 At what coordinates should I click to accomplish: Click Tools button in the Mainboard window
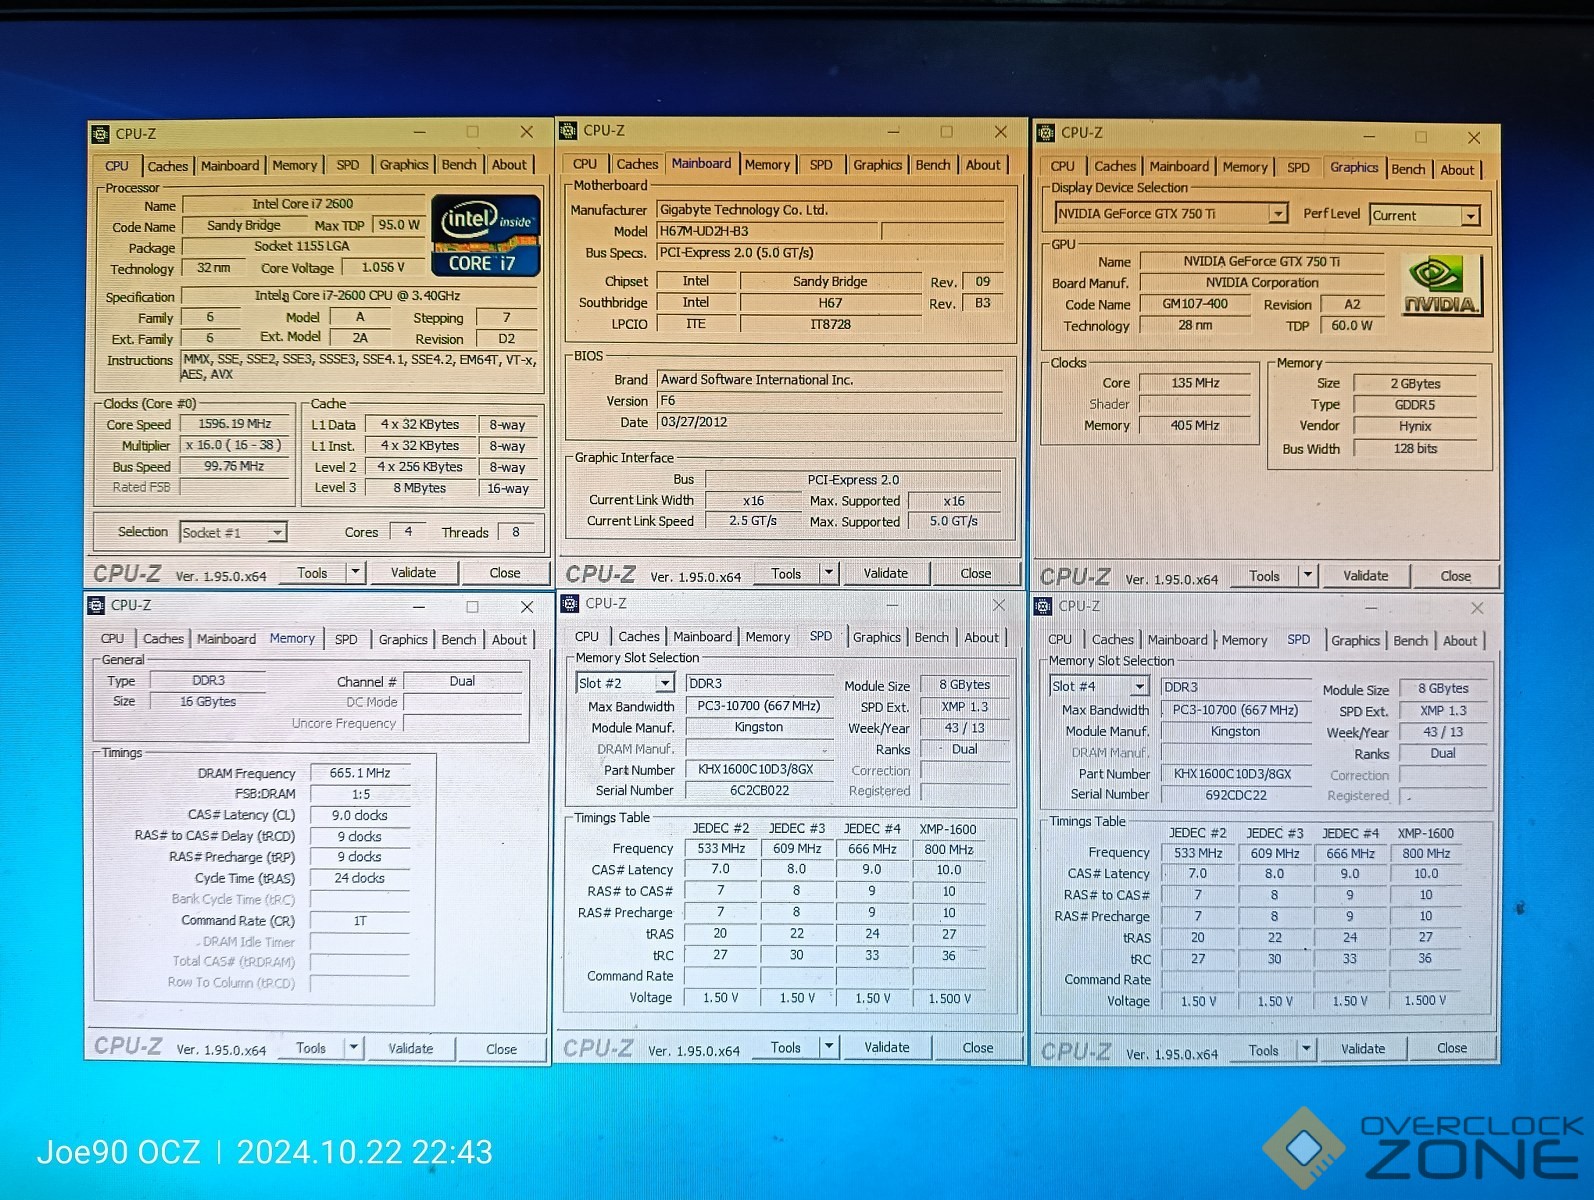click(786, 574)
